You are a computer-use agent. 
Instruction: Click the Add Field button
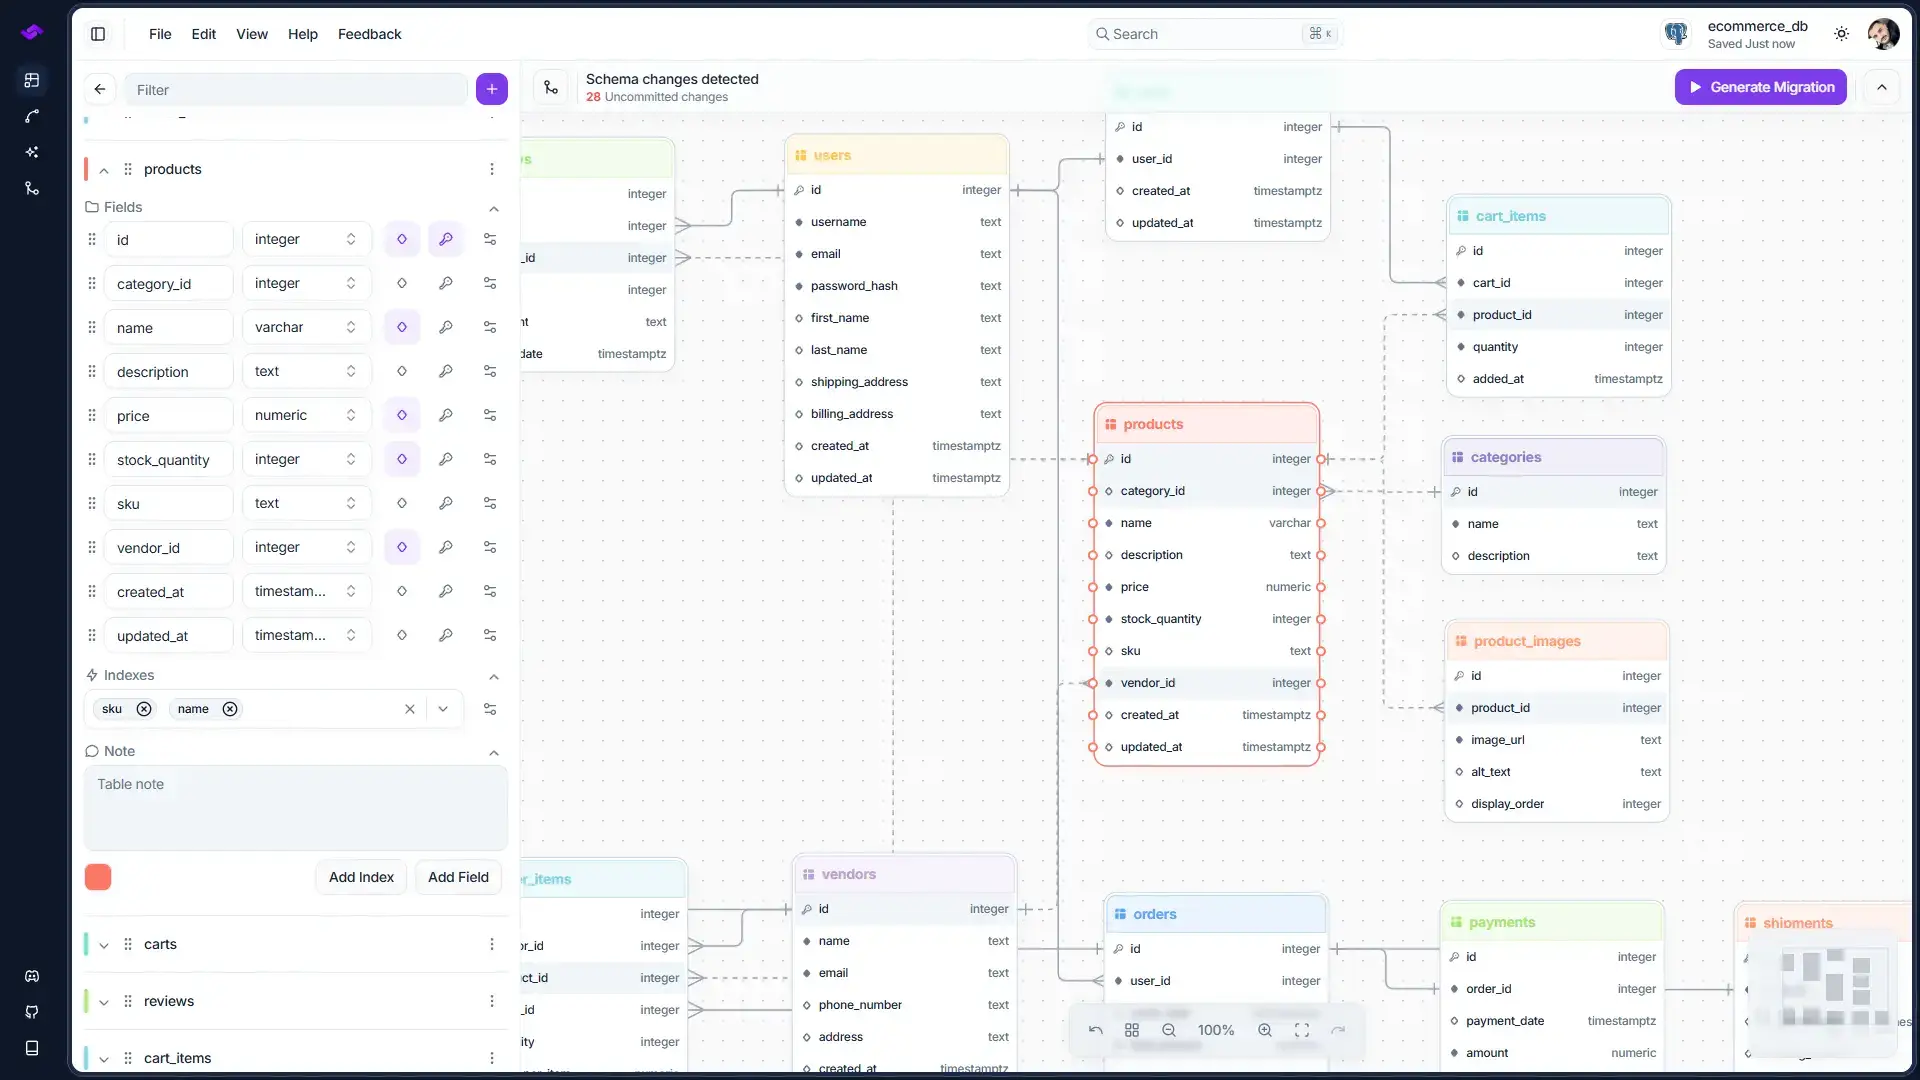click(x=458, y=877)
